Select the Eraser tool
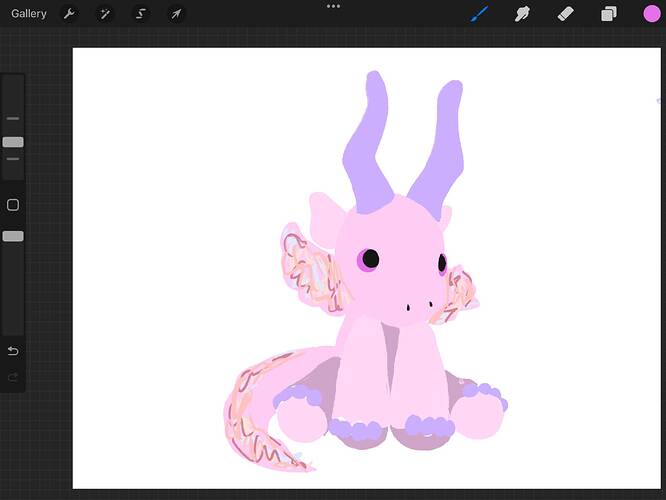This screenshot has width=666, height=500. click(x=565, y=14)
